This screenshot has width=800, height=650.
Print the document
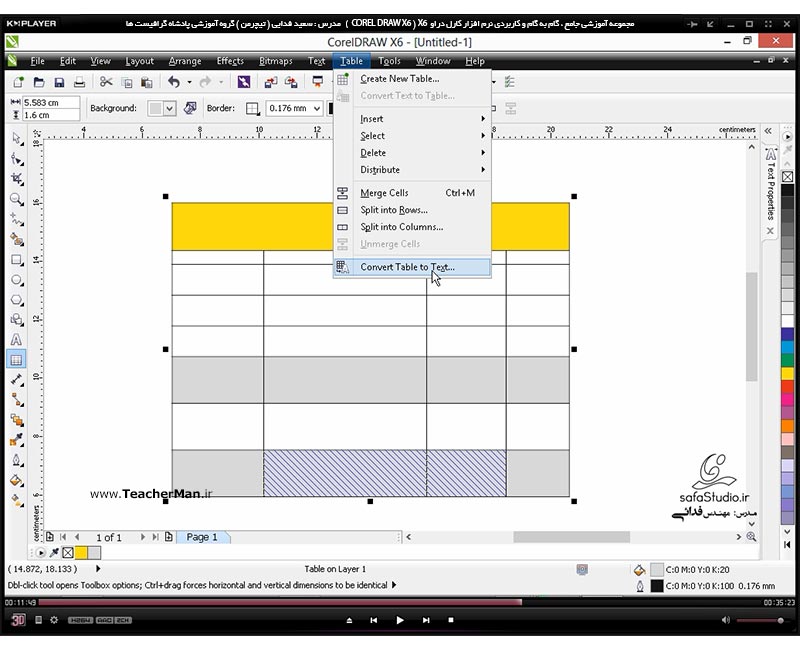click(79, 82)
